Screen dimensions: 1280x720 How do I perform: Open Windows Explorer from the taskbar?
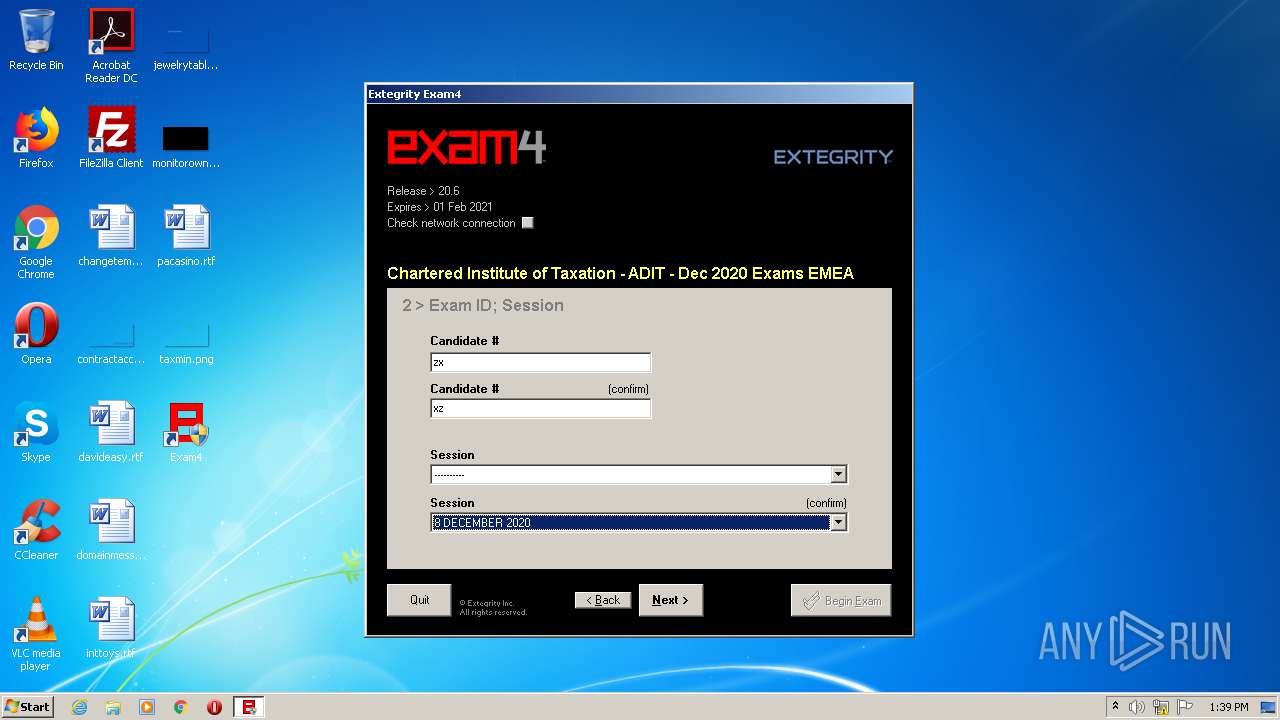coord(113,707)
